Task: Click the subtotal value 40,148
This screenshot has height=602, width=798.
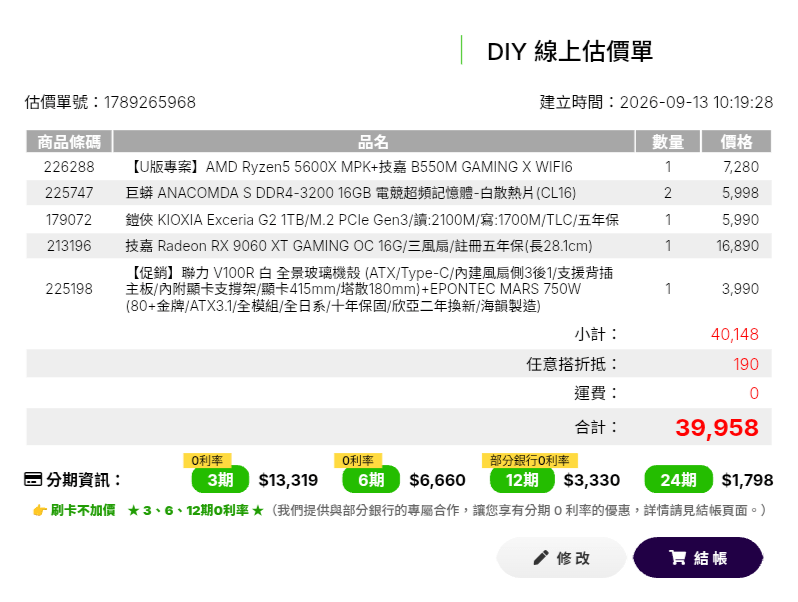Action: pos(735,334)
